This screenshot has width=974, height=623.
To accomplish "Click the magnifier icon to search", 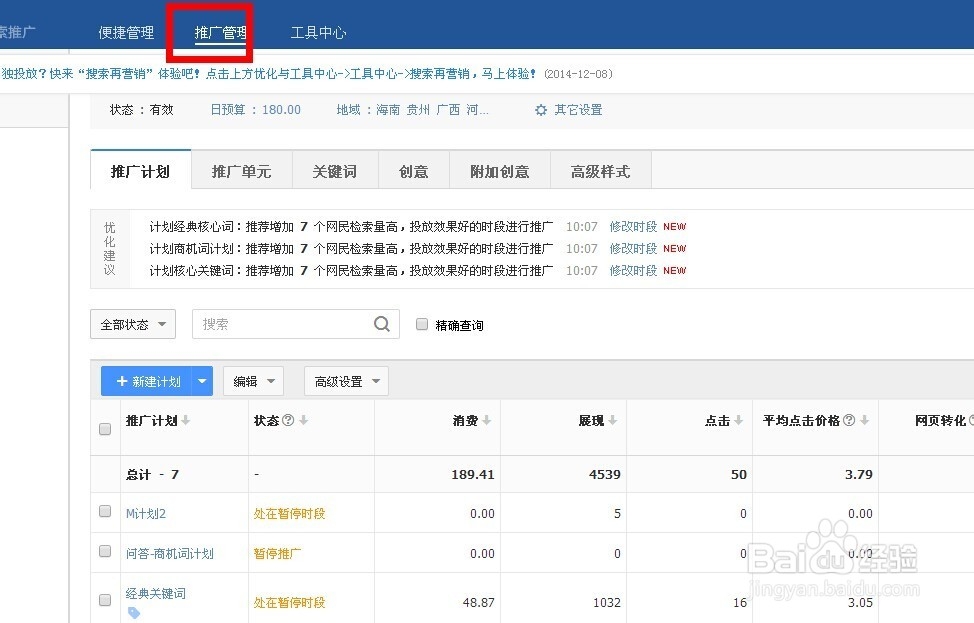I will [x=381, y=324].
